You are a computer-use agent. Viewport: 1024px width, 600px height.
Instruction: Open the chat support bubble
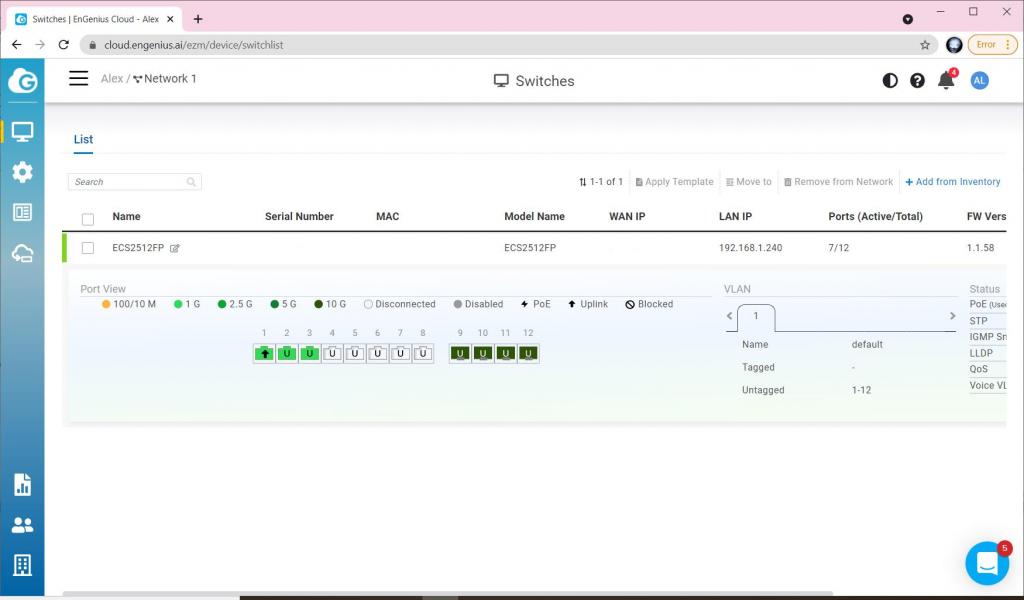pos(987,563)
